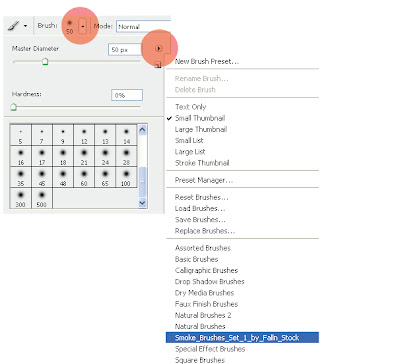The height and width of the screenshot is (364, 400).
Task: Click the brush list scroll up arrow
Action: click(142, 130)
